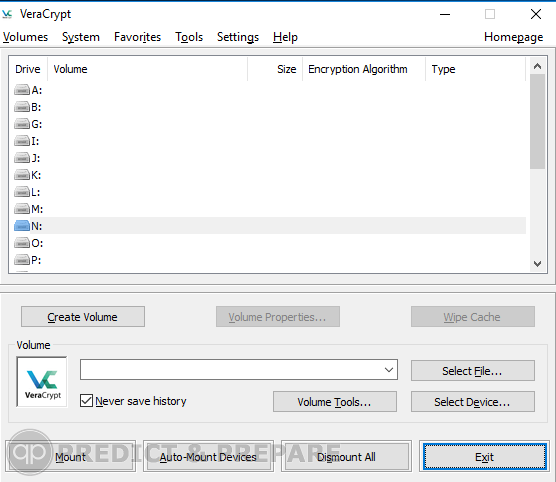Pick the M: drive slot icon
Viewport: 556px width, 482px height.
point(22,209)
